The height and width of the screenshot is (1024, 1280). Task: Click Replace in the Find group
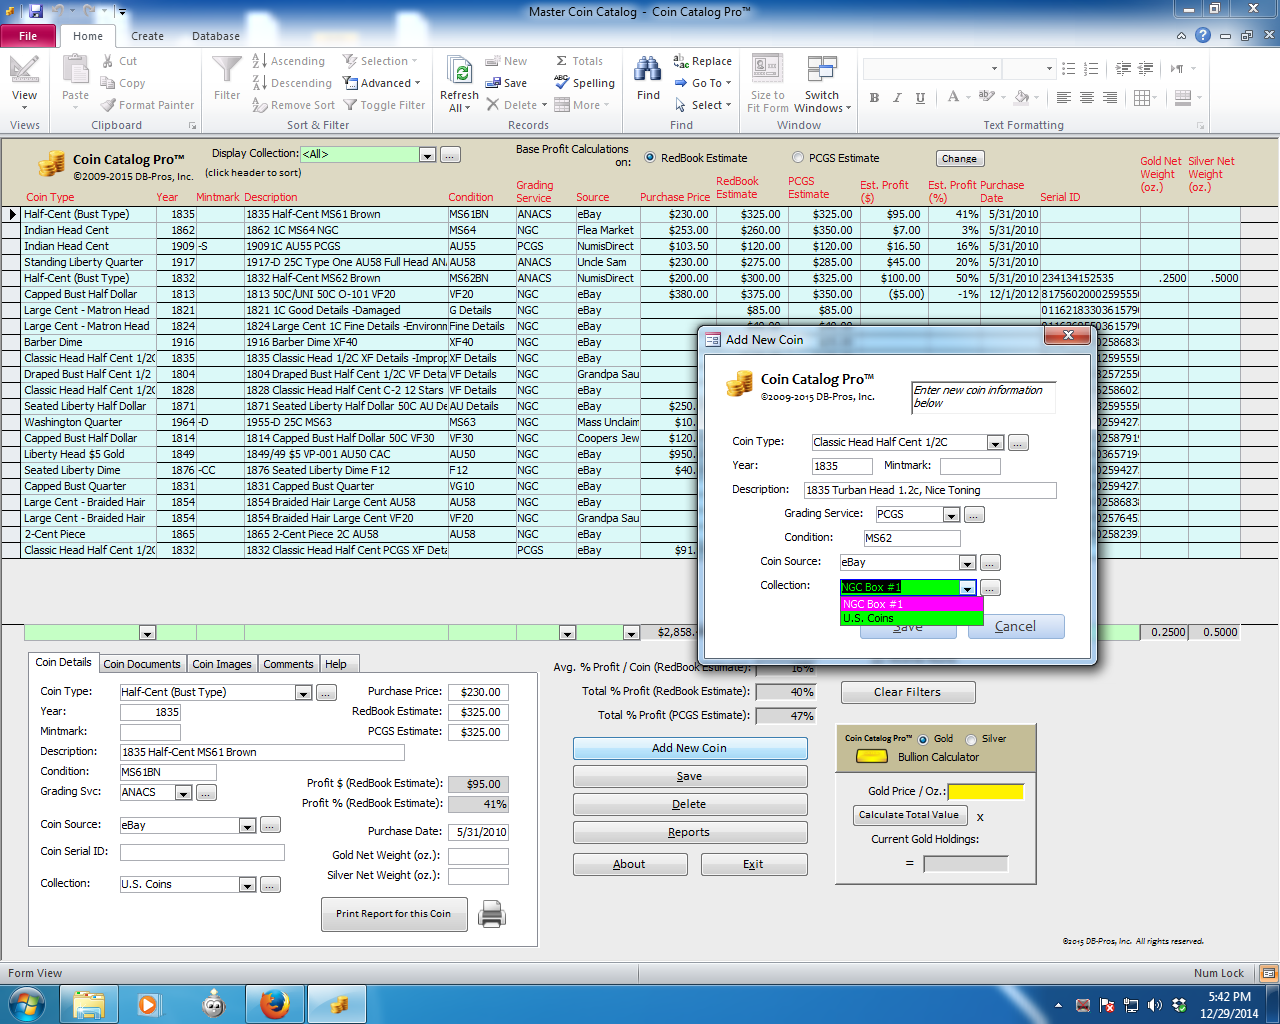coord(703,61)
